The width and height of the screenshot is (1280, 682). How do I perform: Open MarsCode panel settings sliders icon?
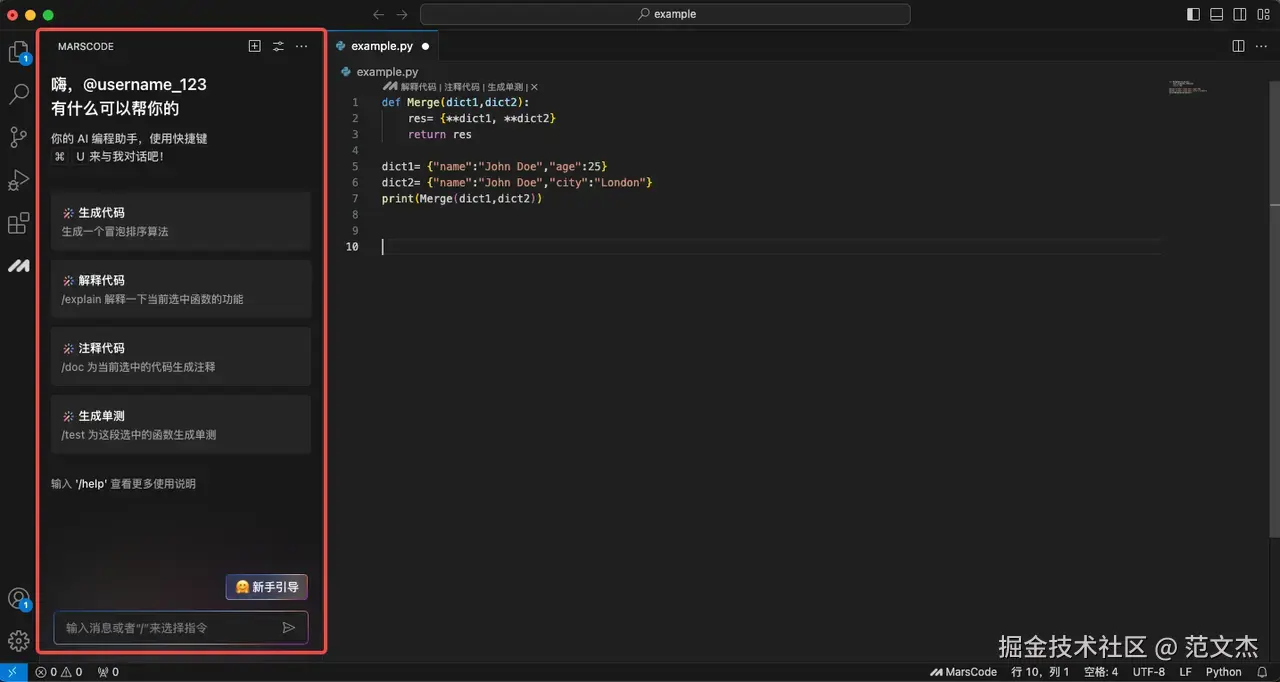278,46
